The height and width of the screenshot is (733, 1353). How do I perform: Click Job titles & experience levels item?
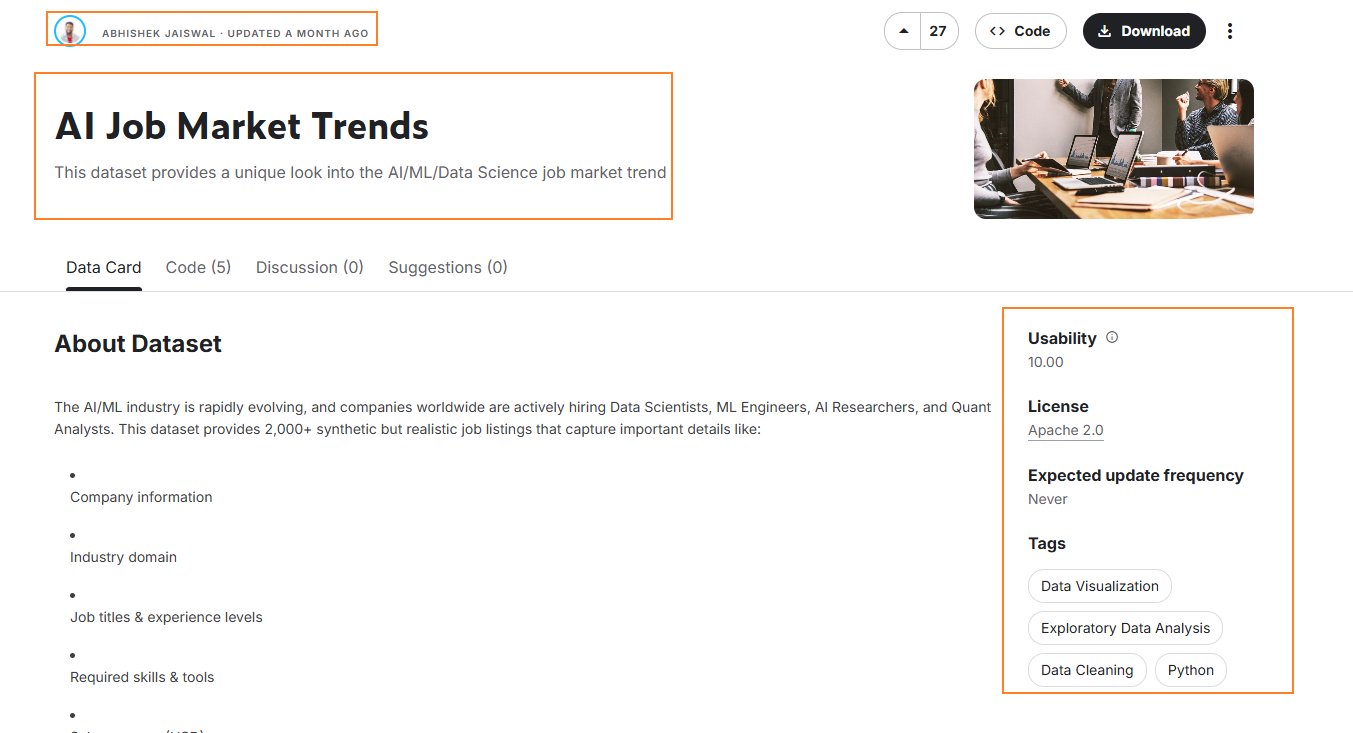pyautogui.click(x=166, y=617)
